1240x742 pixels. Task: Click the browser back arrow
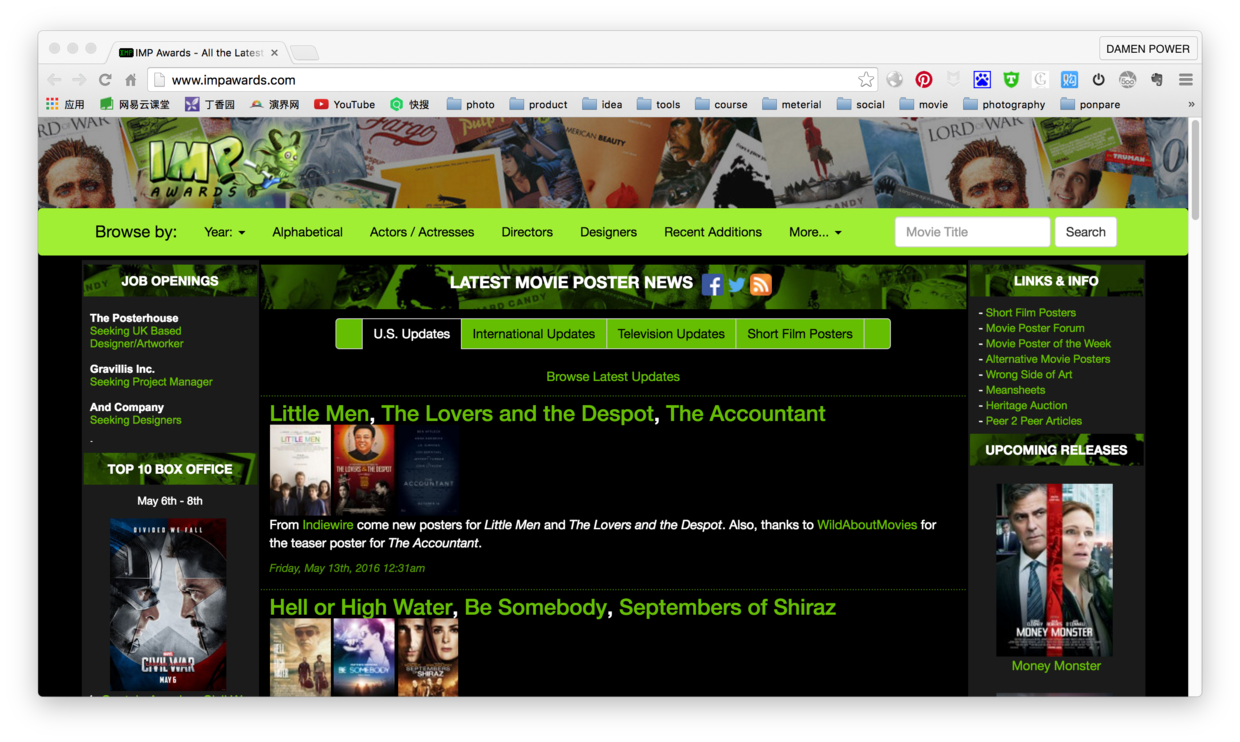54,80
